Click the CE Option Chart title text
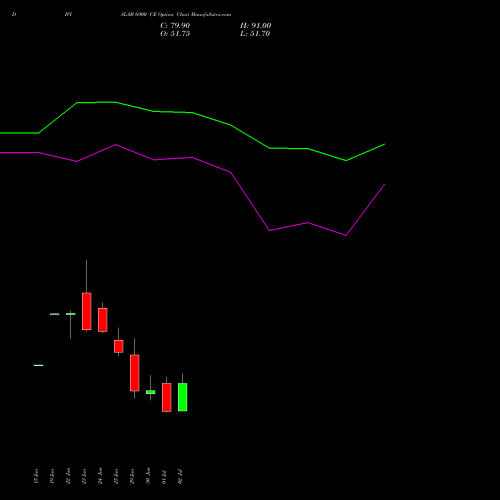This screenshot has width=500, height=500. pyautogui.click(x=176, y=15)
